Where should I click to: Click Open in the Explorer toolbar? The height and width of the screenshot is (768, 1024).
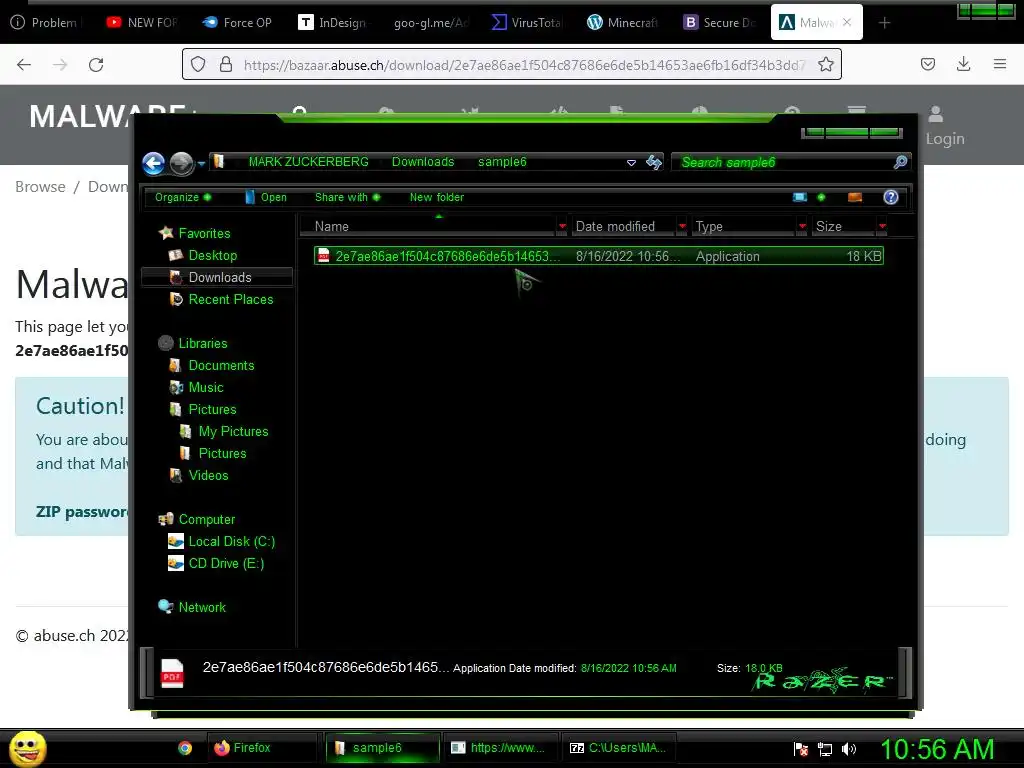266,197
